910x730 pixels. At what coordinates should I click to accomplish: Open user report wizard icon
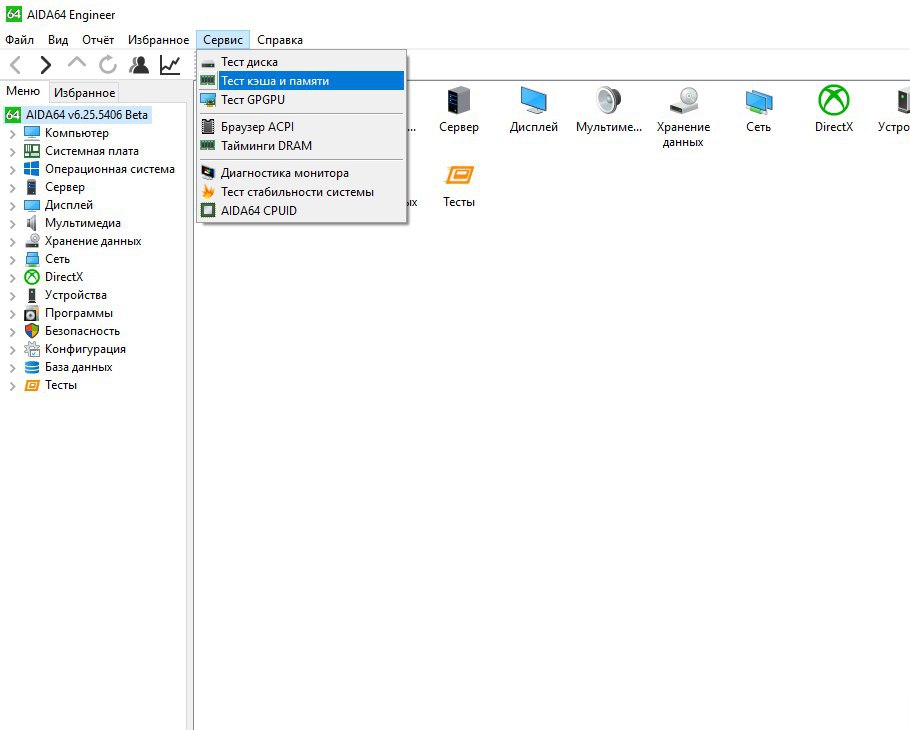point(139,64)
